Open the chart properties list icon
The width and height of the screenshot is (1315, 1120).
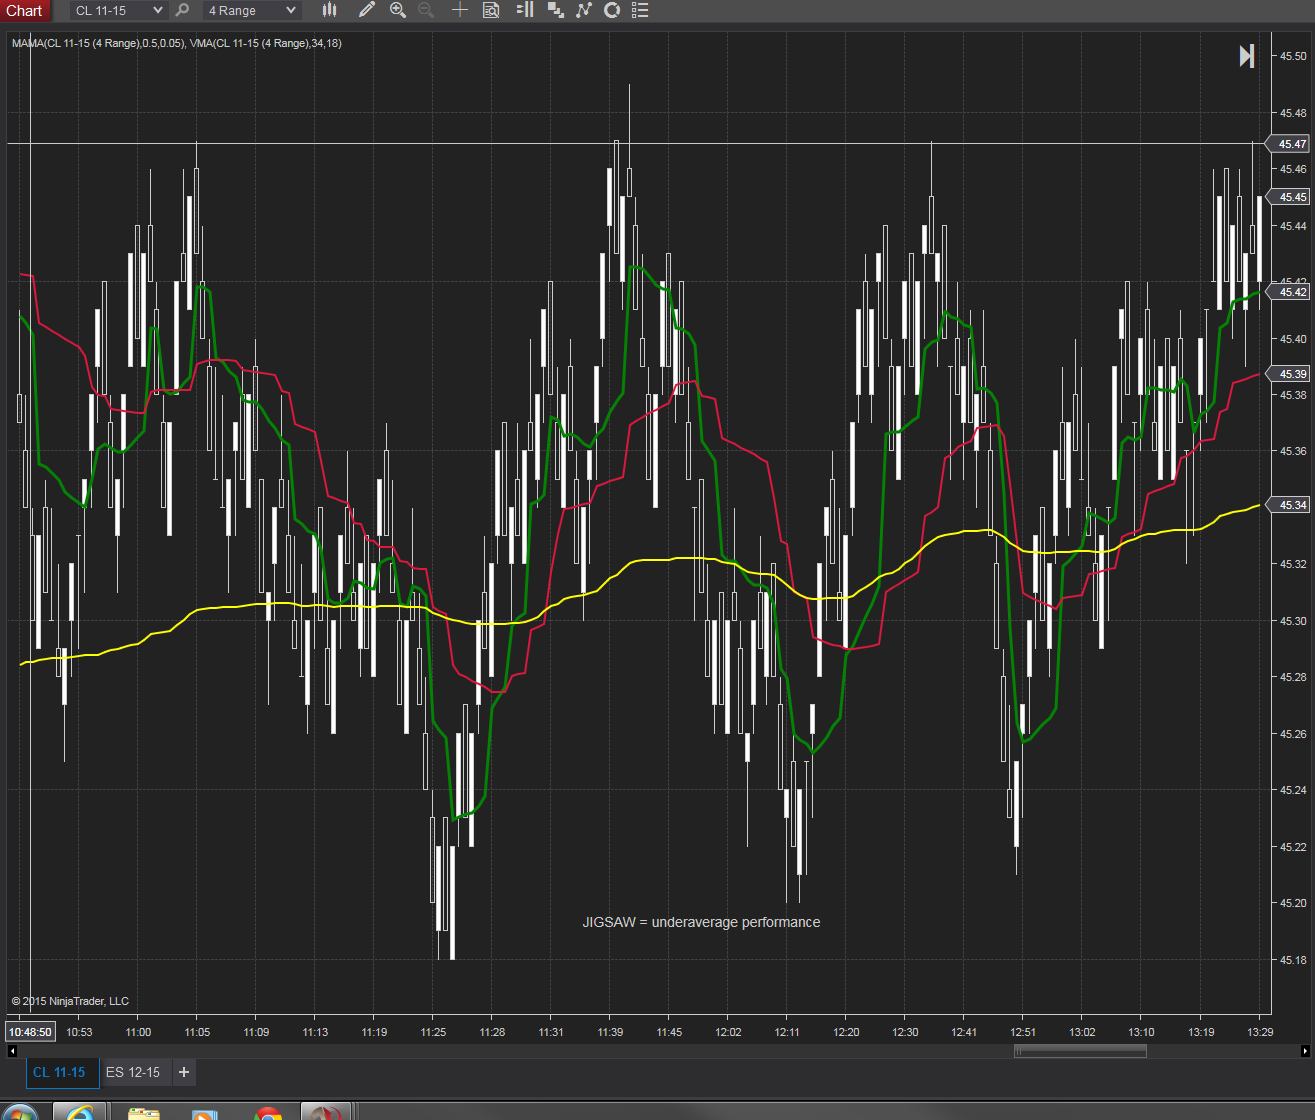pyautogui.click(x=641, y=10)
